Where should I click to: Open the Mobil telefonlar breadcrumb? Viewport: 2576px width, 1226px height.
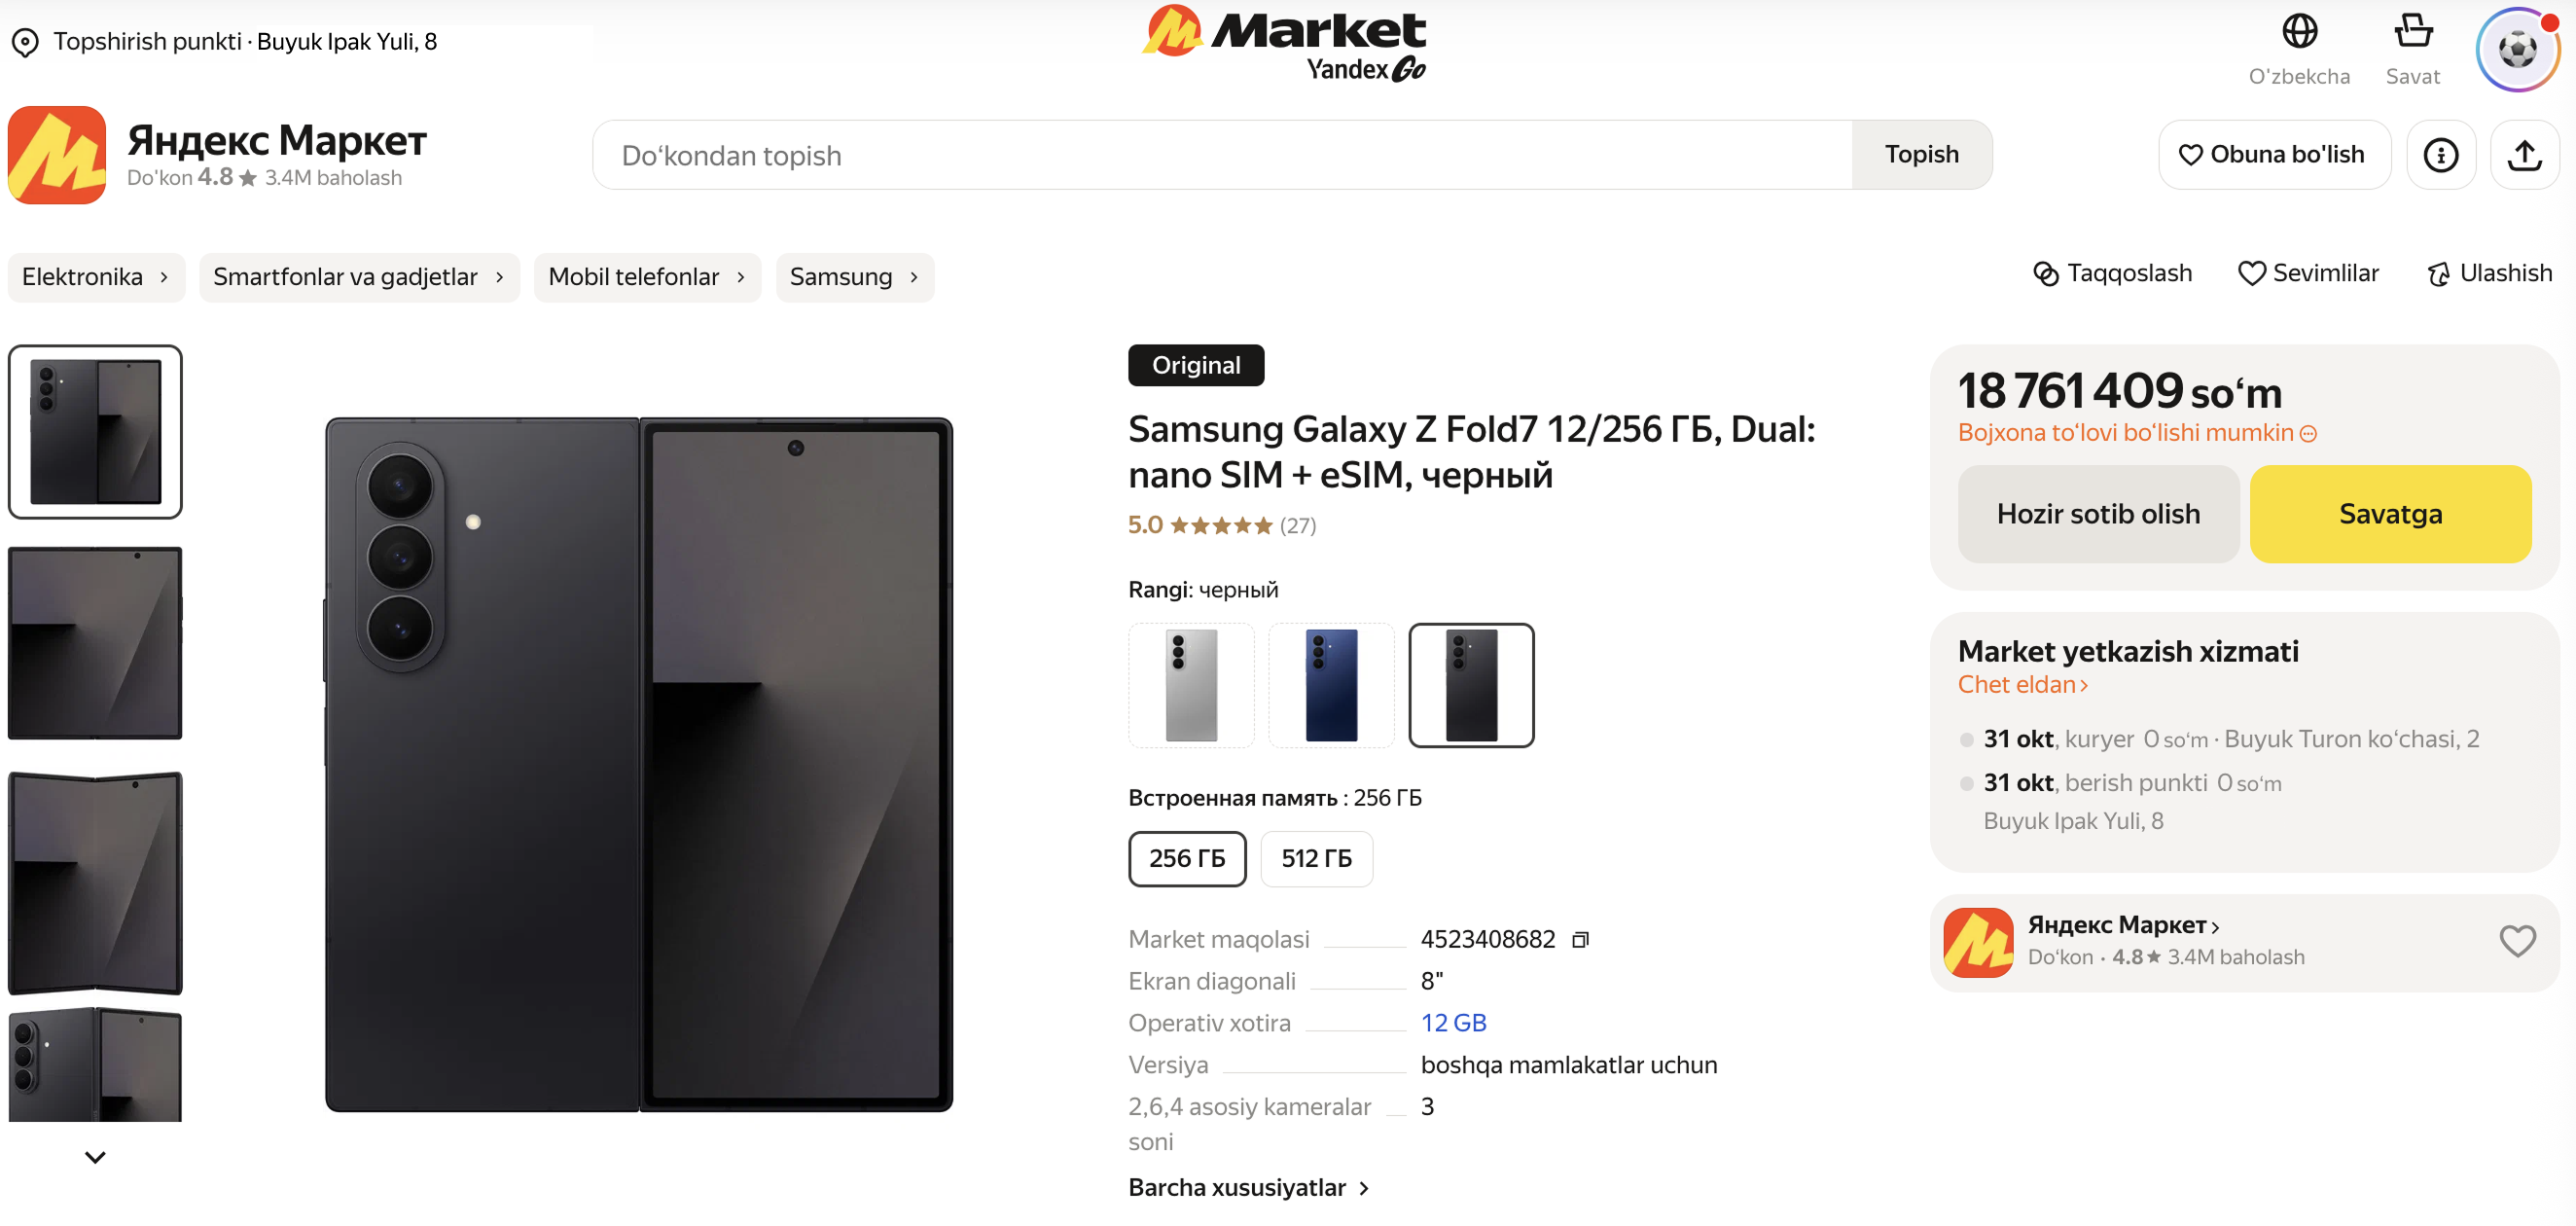pyautogui.click(x=646, y=277)
